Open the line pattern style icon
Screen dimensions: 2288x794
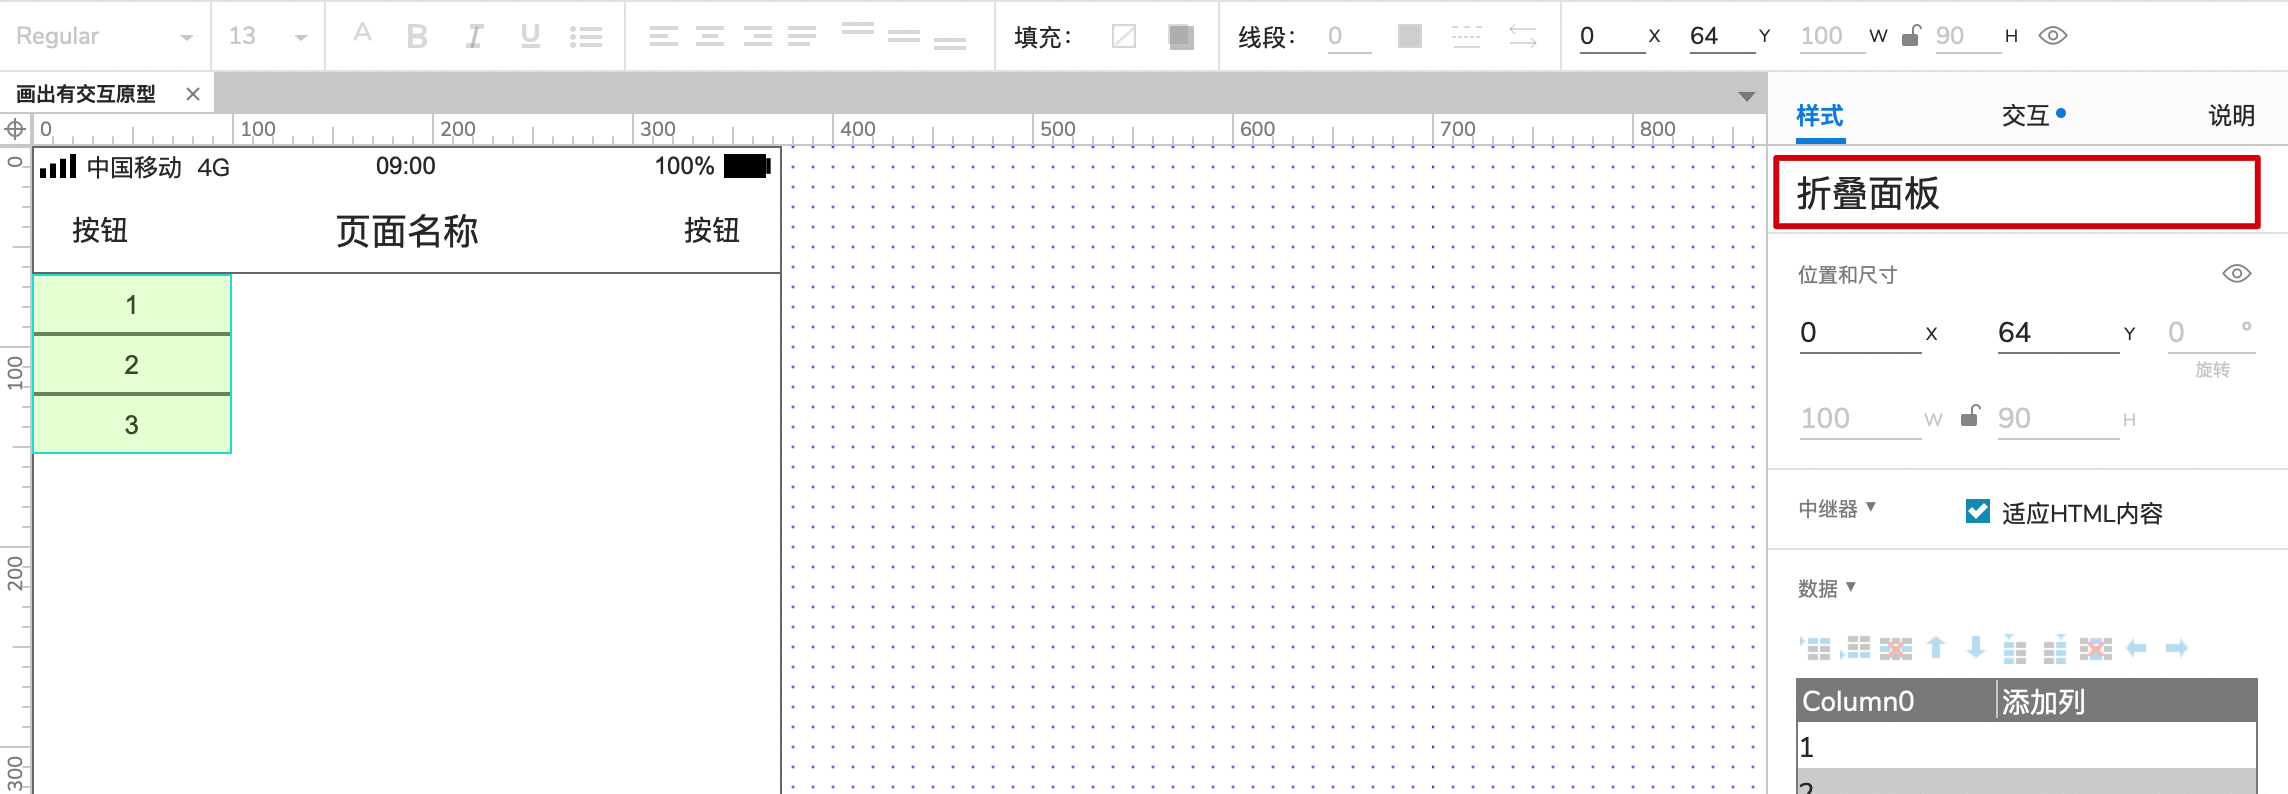click(1466, 37)
